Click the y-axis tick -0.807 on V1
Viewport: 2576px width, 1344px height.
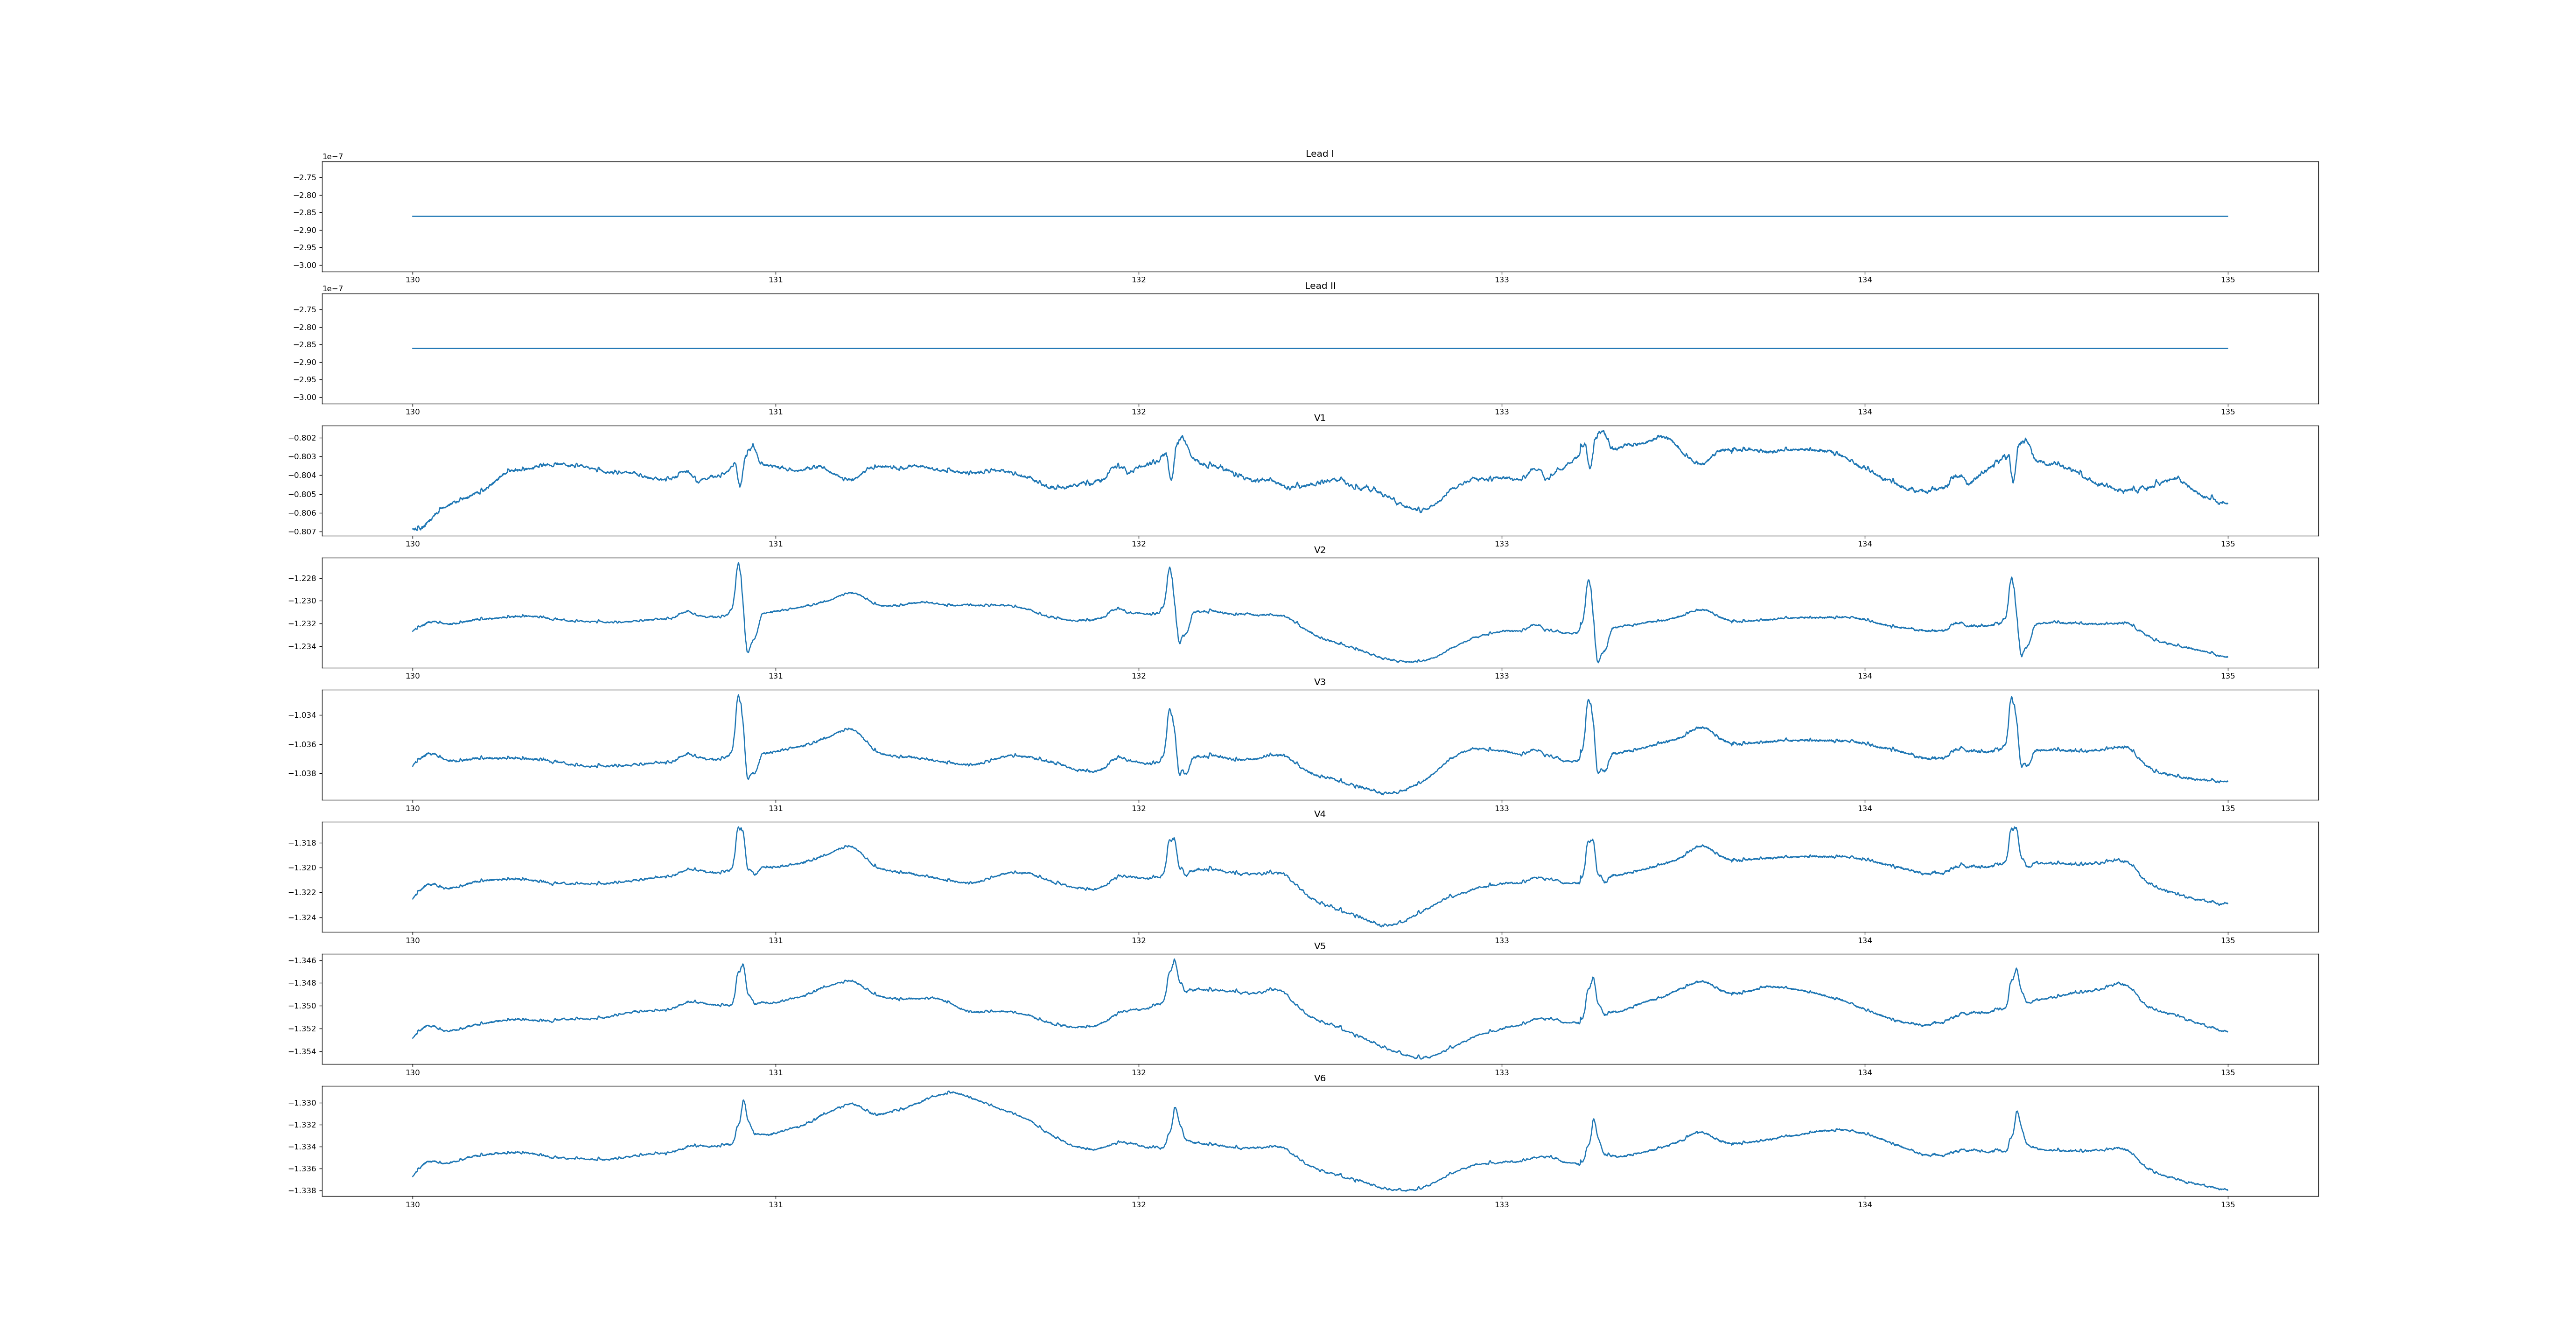click(x=302, y=532)
